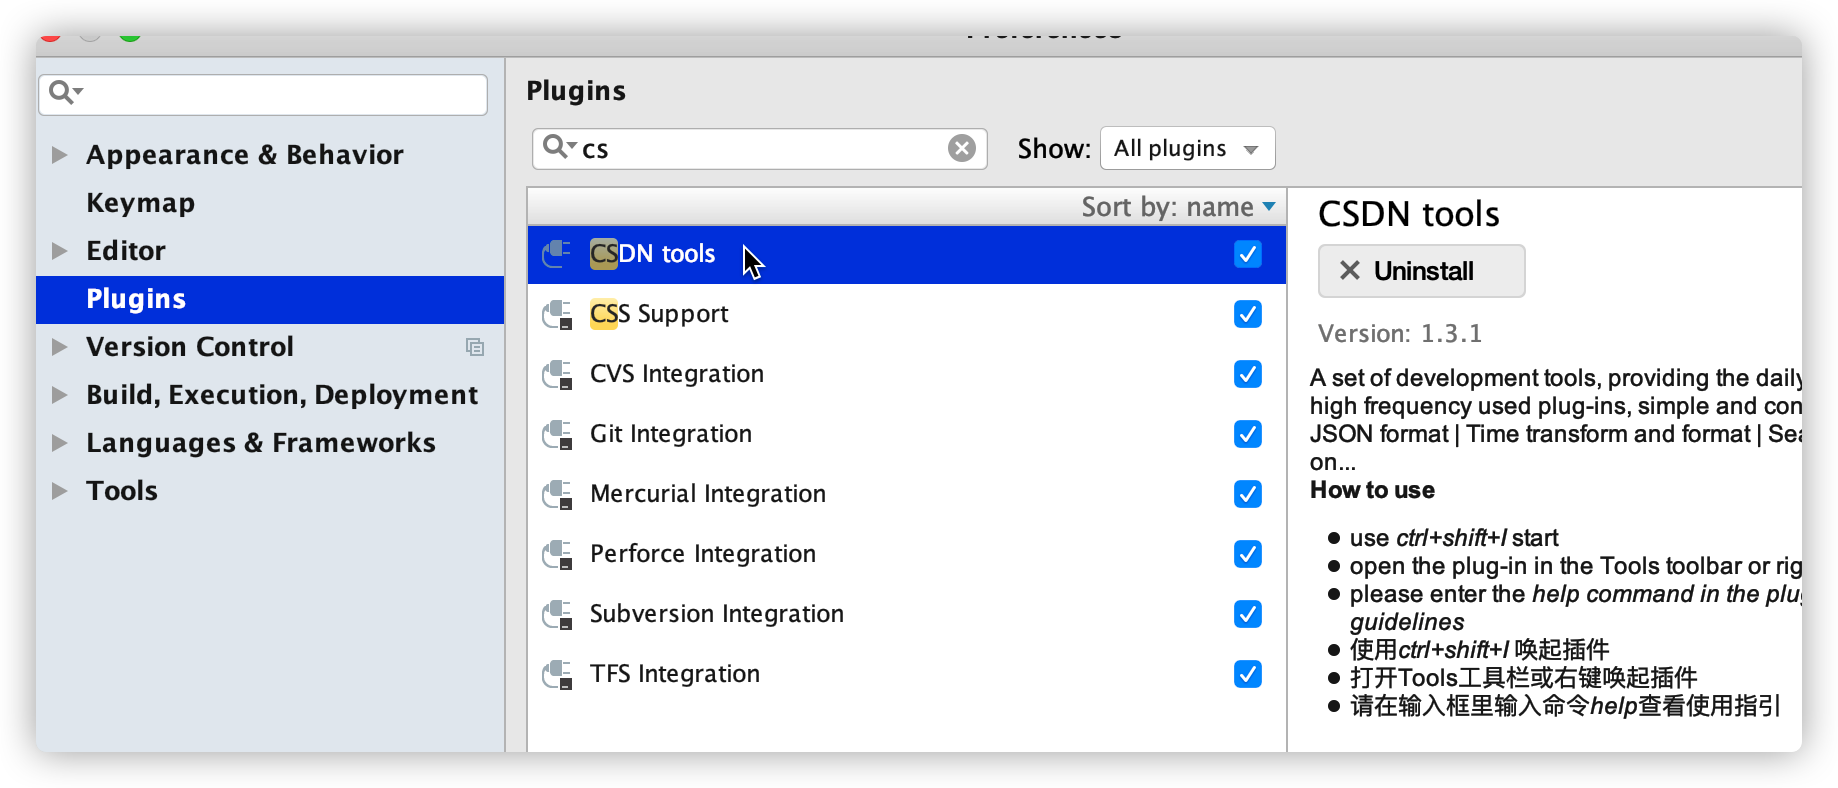Select the CSDN tools plugin row
This screenshot has width=1838, height=788.
(906, 254)
